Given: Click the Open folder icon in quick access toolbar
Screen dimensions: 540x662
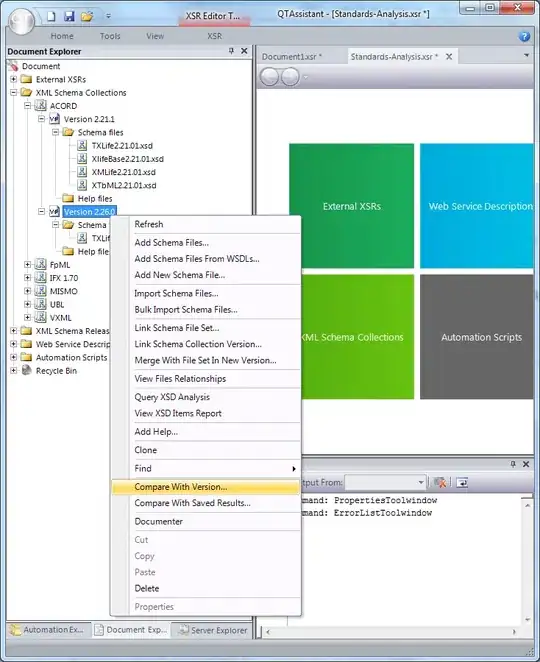Looking at the screenshot, I should tap(87, 16).
